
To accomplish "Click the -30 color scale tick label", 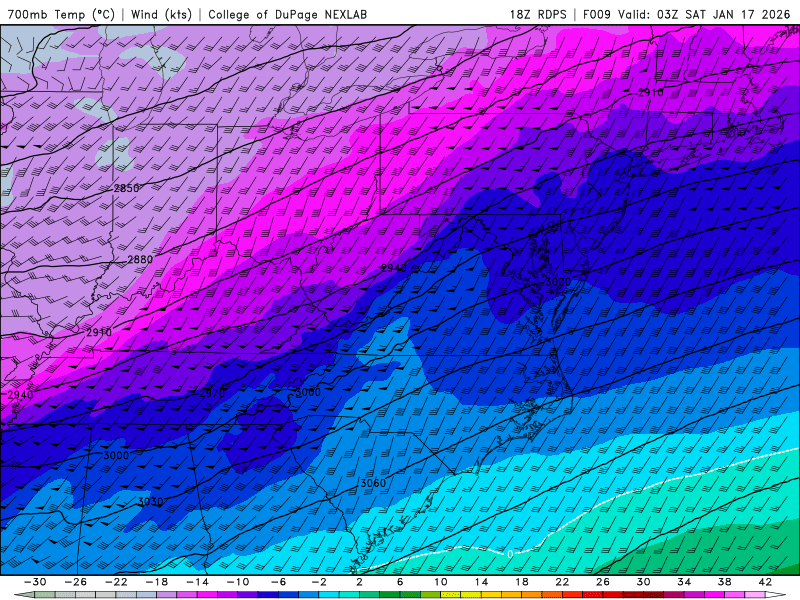I will tap(35, 582).
